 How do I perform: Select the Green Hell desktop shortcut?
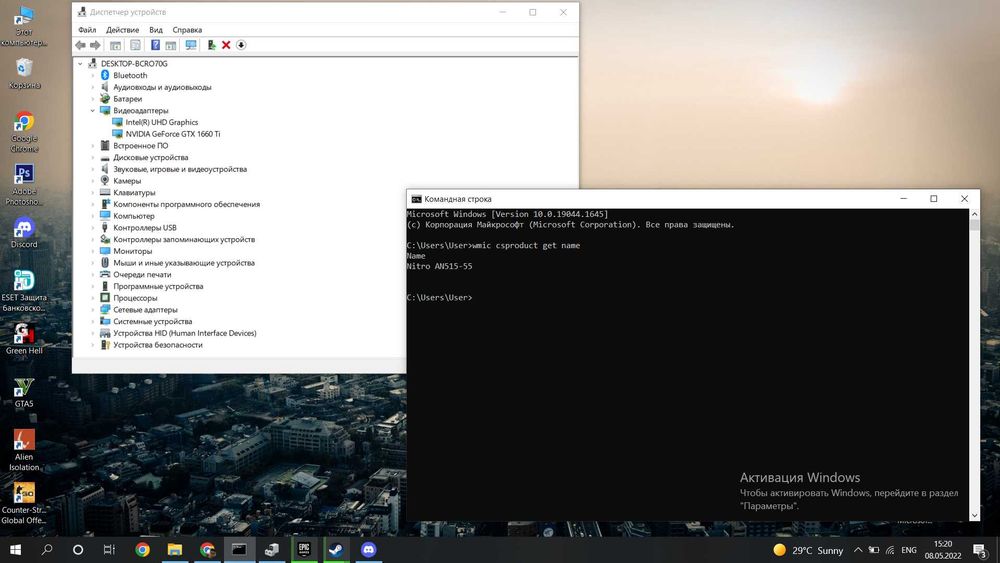[x=24, y=339]
